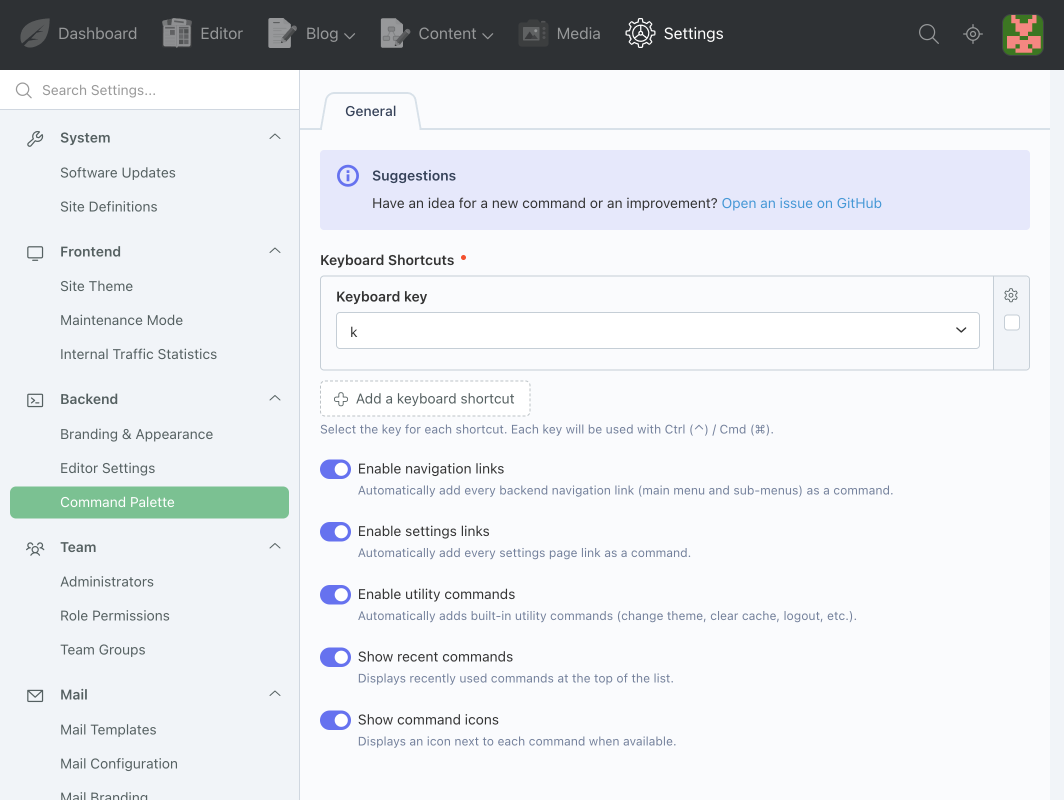Open Site Definitions settings
This screenshot has height=800, width=1064.
(109, 206)
